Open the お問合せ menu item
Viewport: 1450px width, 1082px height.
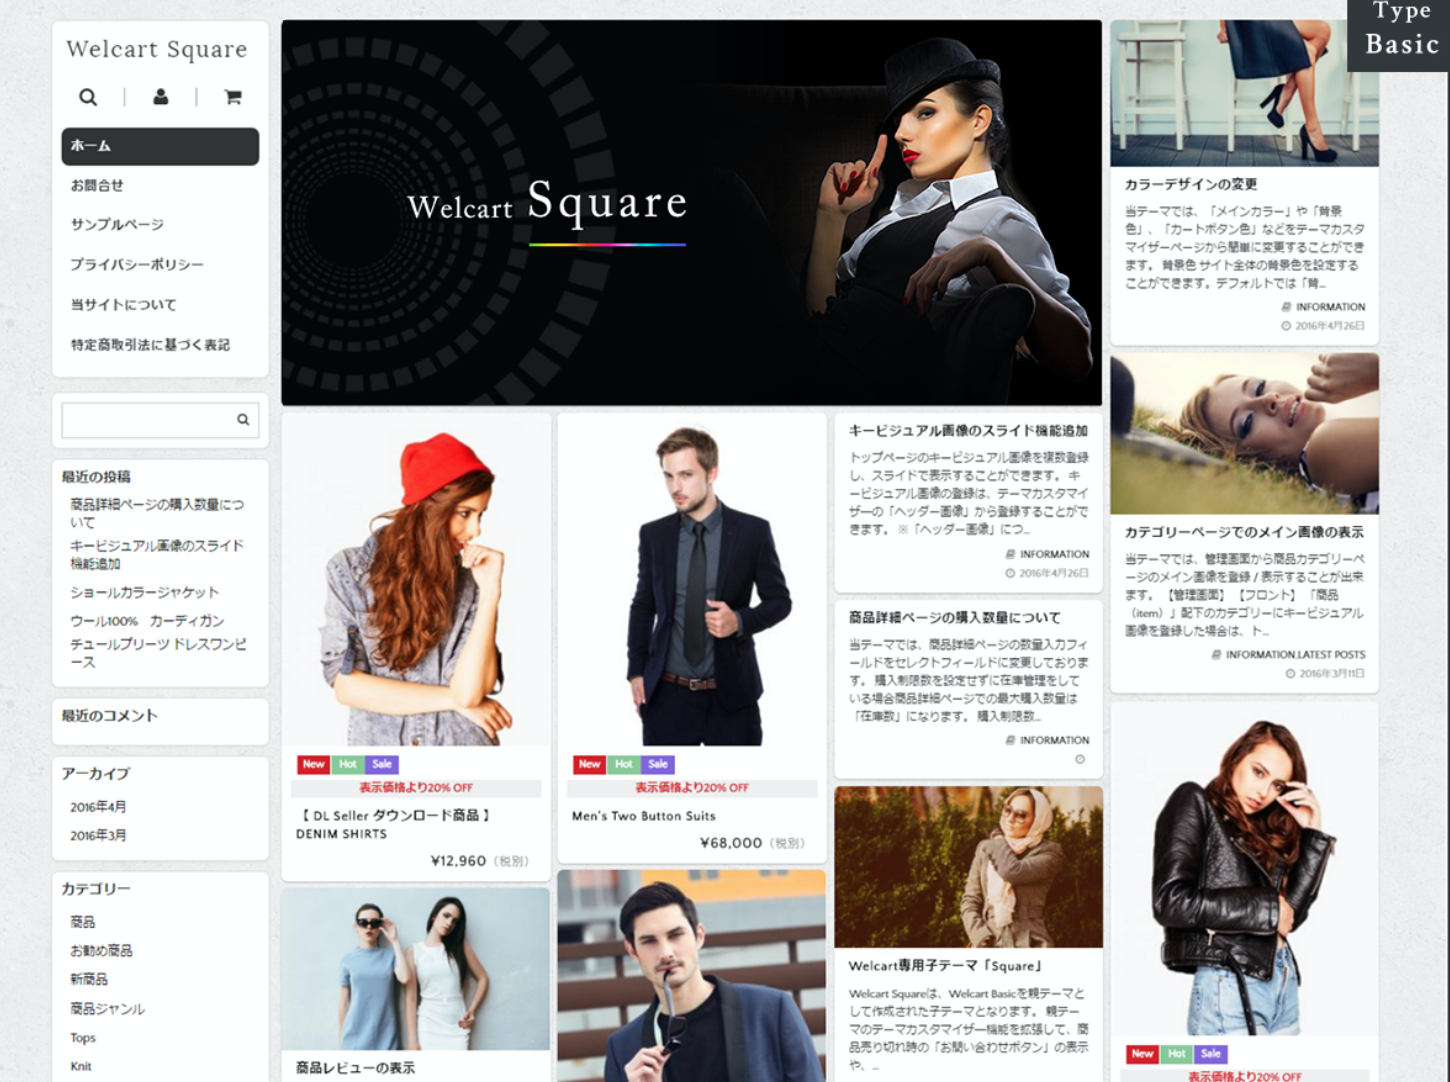[x=97, y=185]
